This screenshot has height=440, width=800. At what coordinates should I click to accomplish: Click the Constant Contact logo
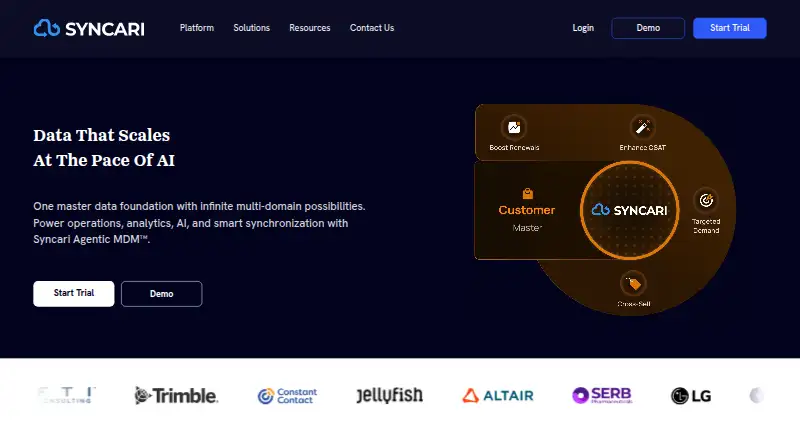pyautogui.click(x=287, y=396)
